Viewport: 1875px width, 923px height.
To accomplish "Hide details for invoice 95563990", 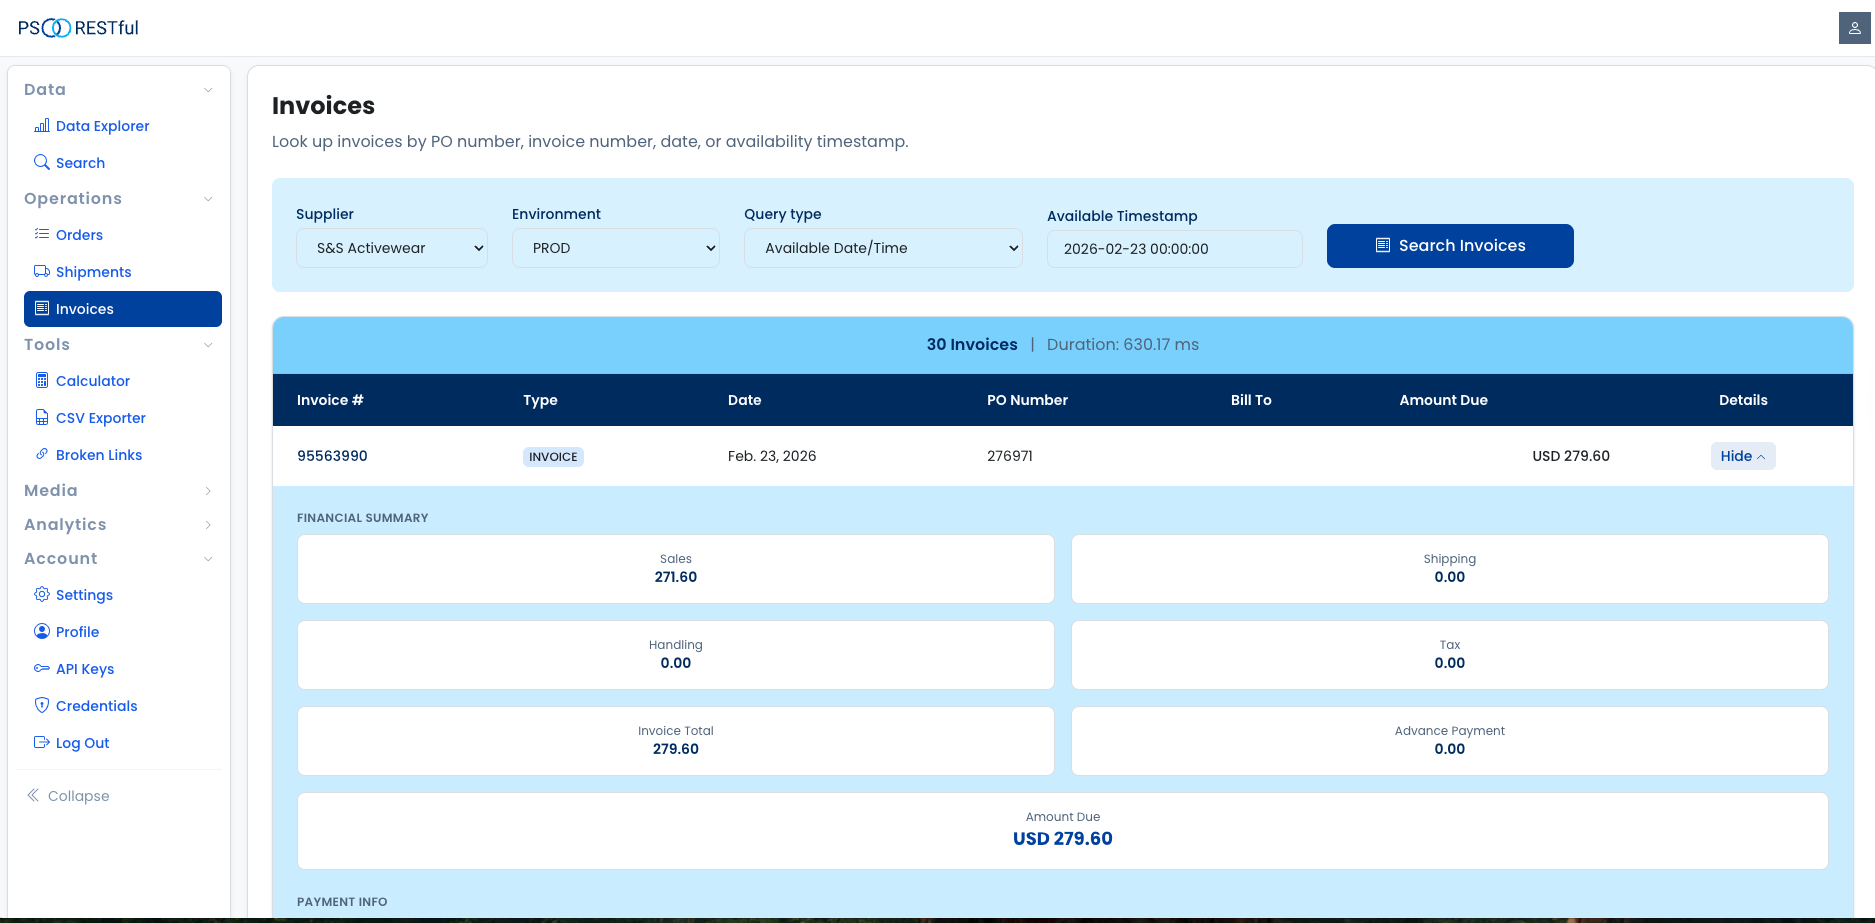I will click(1742, 455).
